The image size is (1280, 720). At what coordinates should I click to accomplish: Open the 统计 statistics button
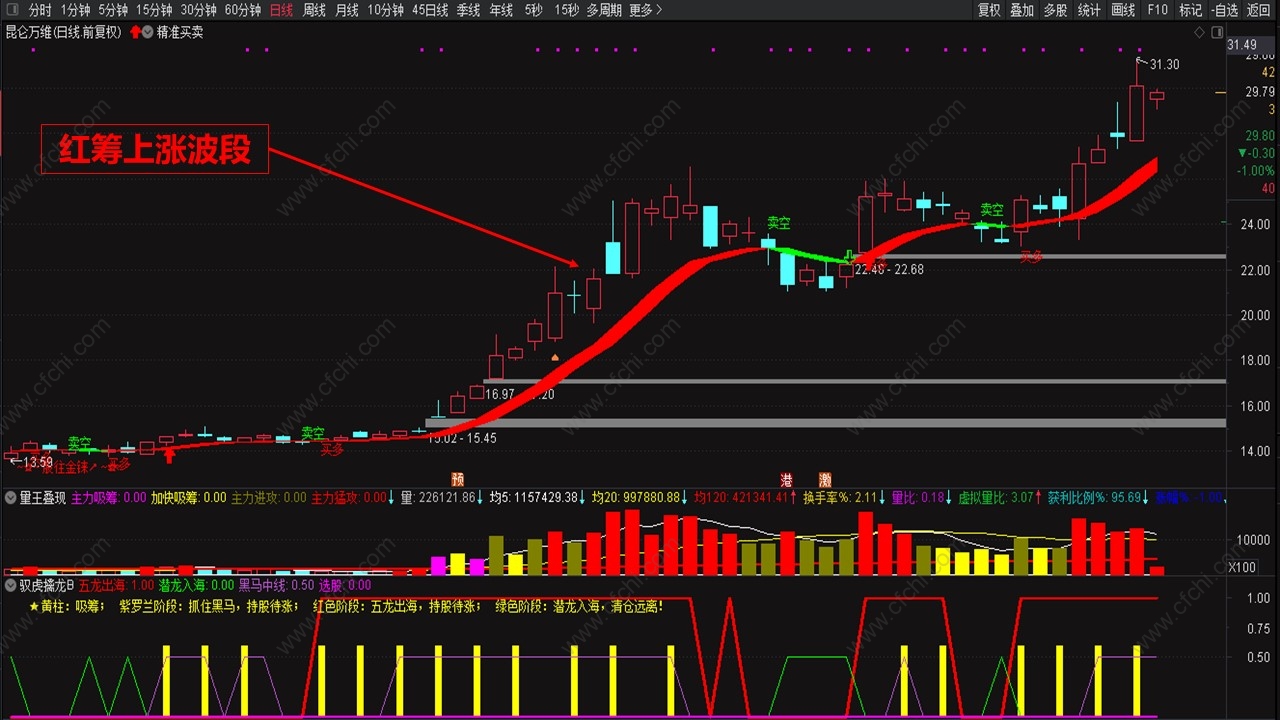pyautogui.click(x=1089, y=10)
